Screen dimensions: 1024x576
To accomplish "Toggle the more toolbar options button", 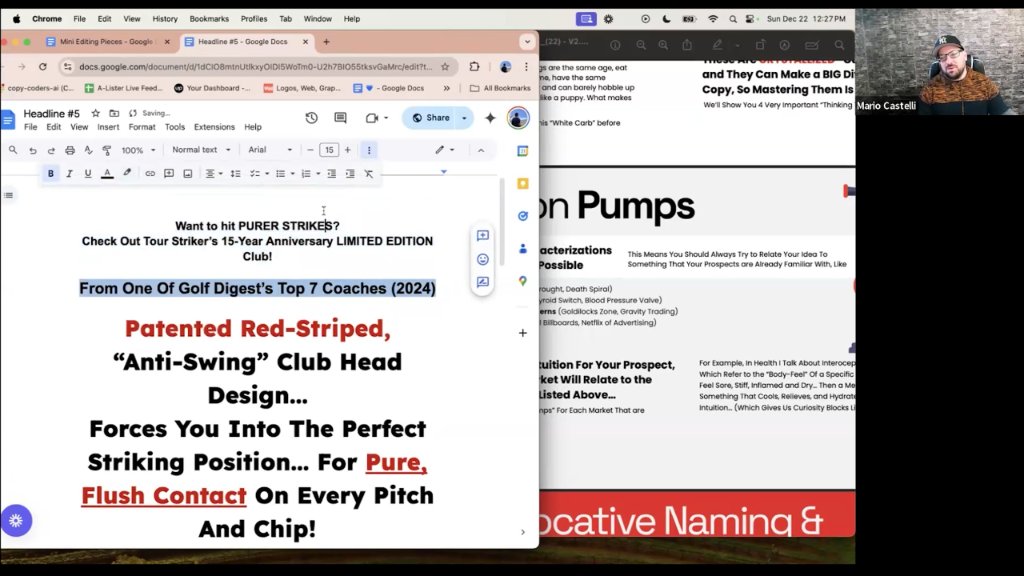I will [369, 150].
